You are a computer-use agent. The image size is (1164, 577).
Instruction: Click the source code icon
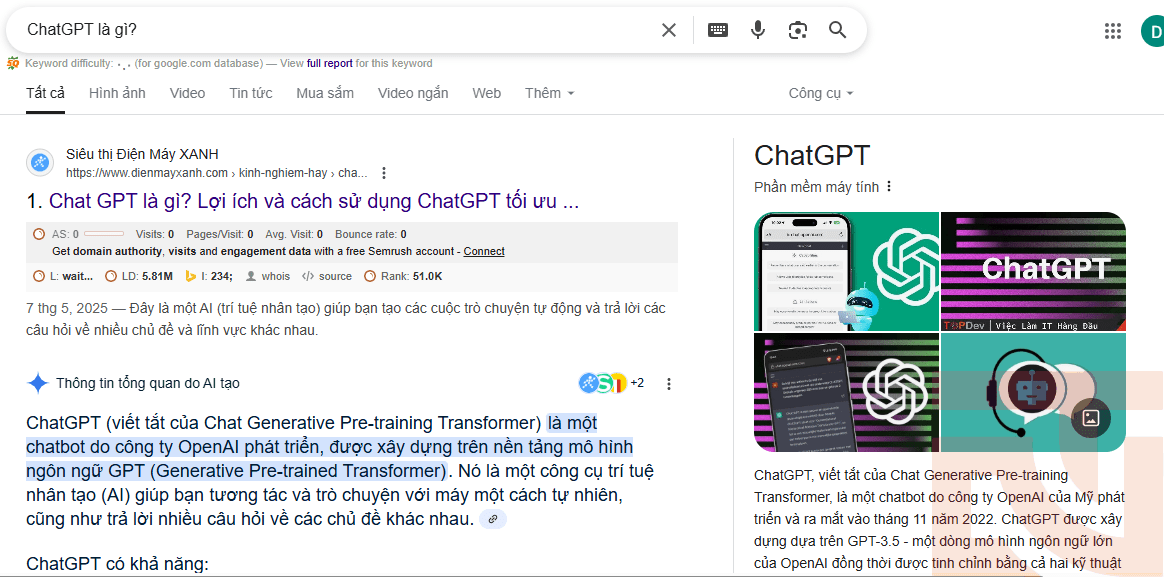[307, 276]
